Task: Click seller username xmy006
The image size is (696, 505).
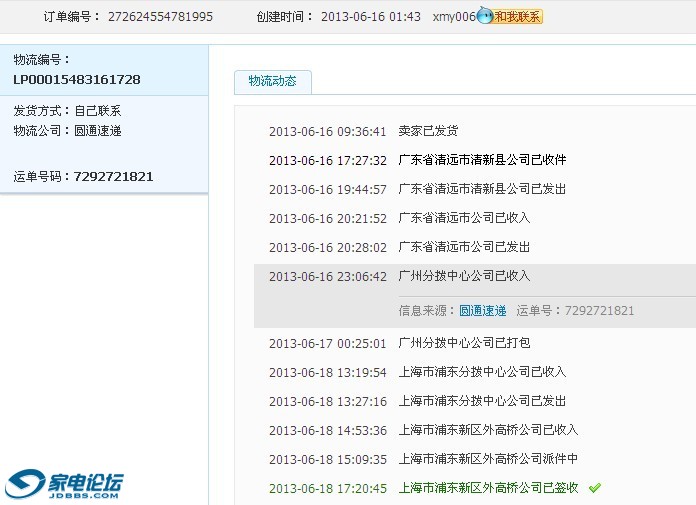Action: [x=454, y=17]
